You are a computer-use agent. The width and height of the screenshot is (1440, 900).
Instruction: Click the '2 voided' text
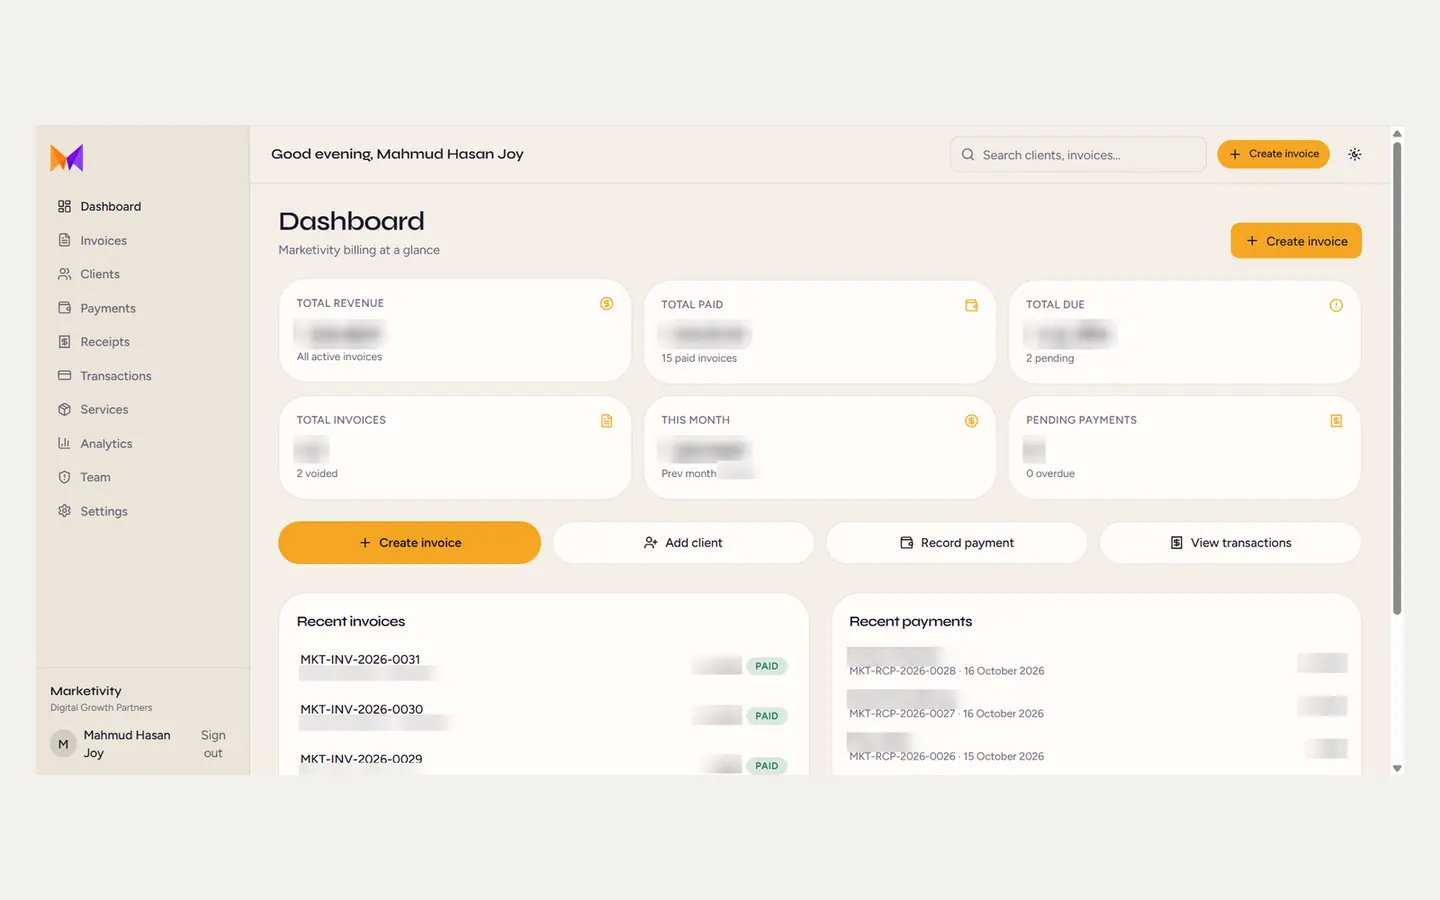point(317,474)
